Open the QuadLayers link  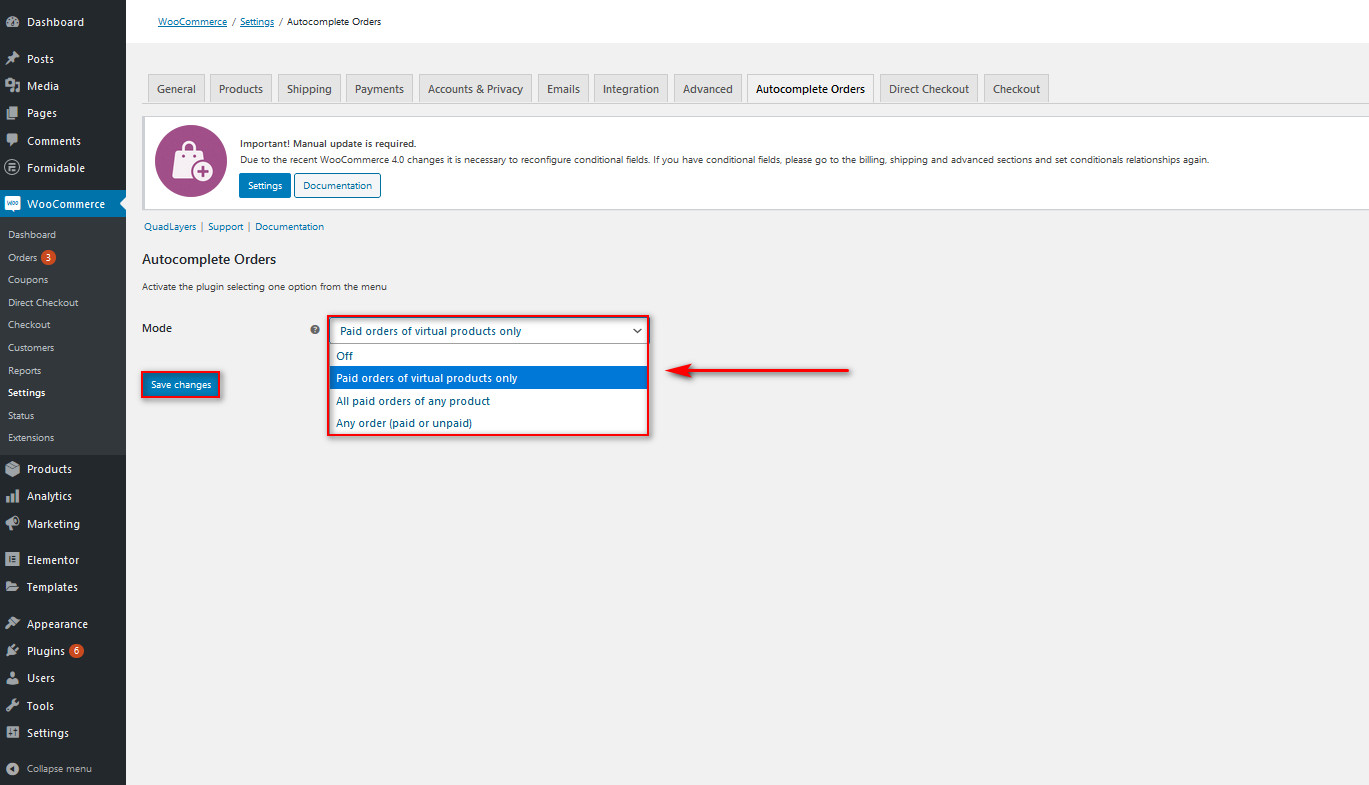[170, 227]
